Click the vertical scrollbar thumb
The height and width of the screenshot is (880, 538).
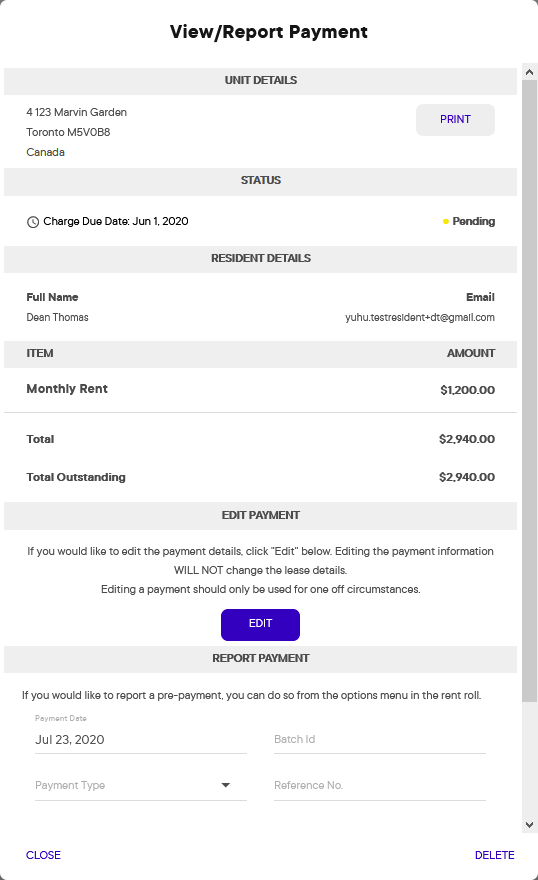pyautogui.click(x=529, y=390)
